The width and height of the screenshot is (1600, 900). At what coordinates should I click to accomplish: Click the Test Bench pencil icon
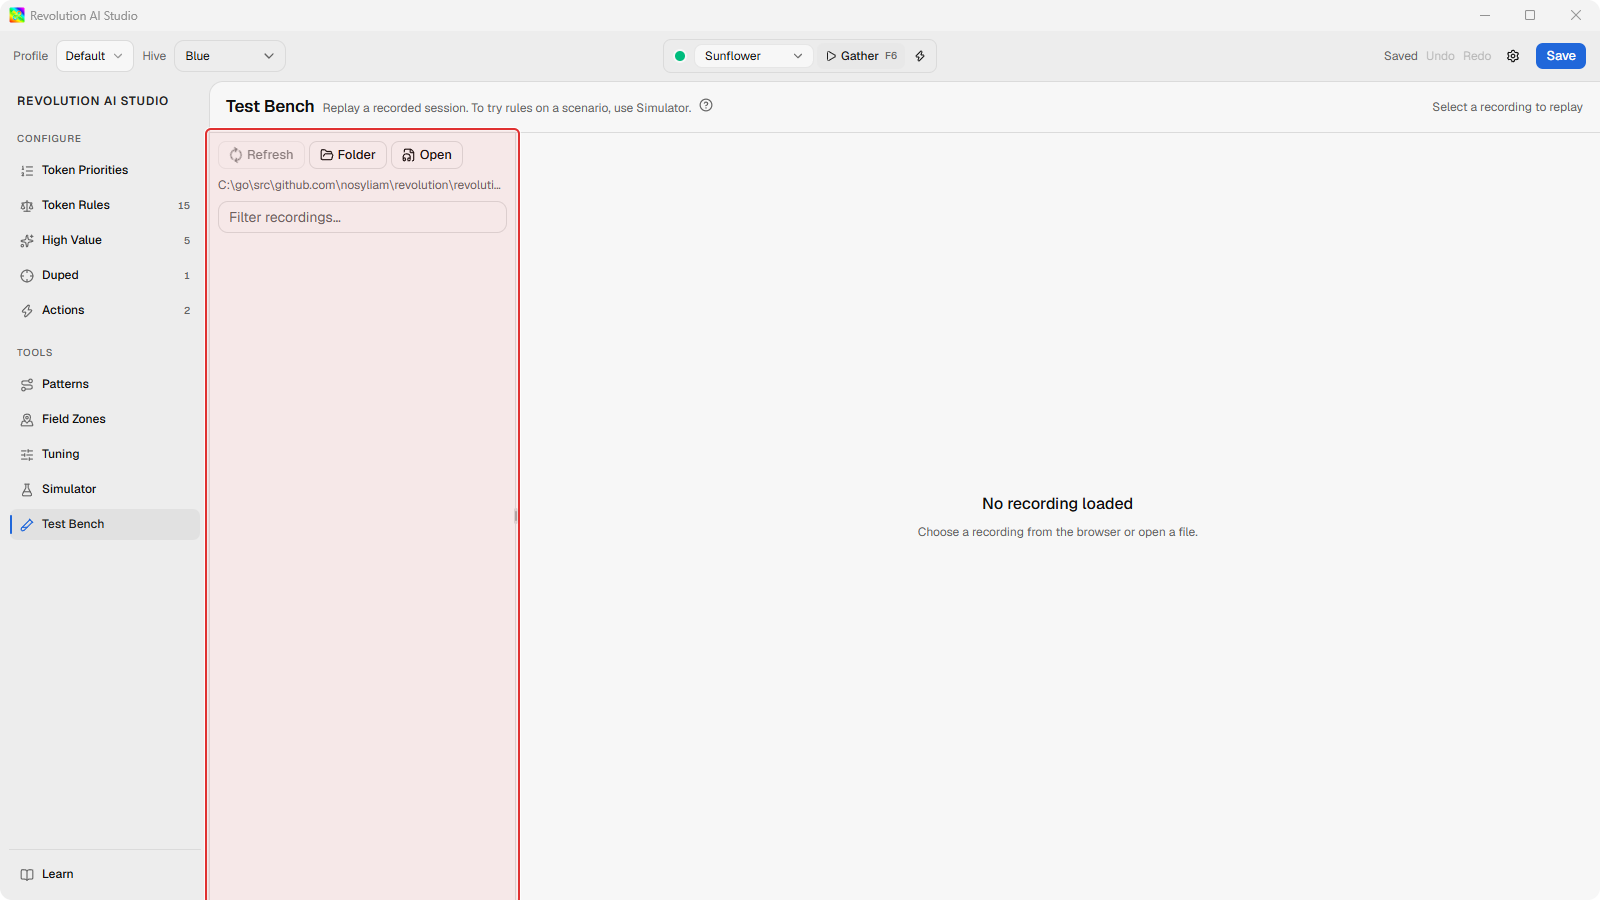click(27, 525)
